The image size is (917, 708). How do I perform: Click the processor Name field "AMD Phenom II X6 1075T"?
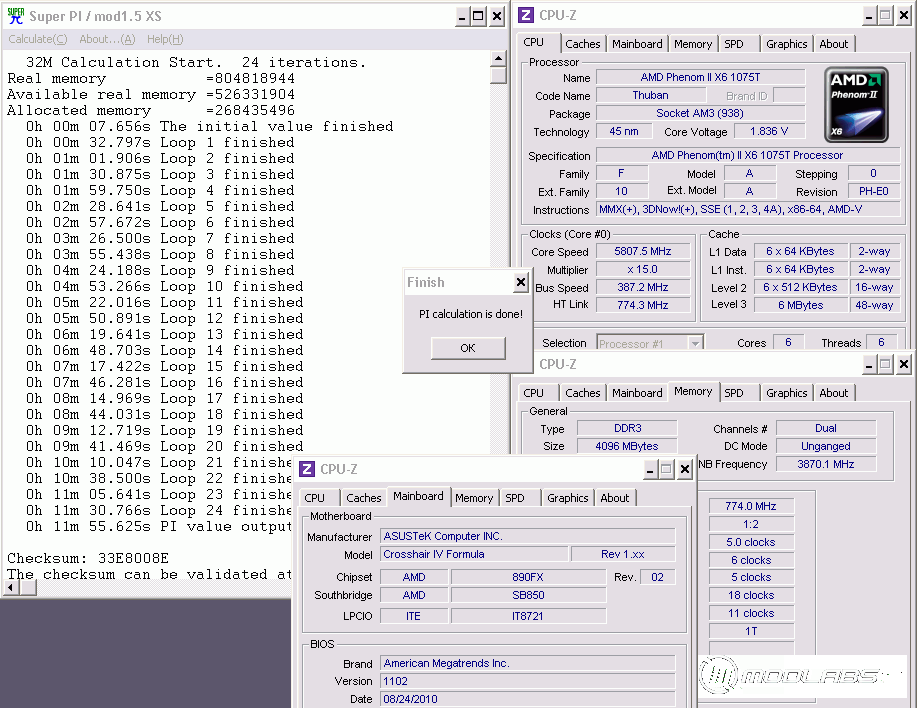[x=700, y=77]
